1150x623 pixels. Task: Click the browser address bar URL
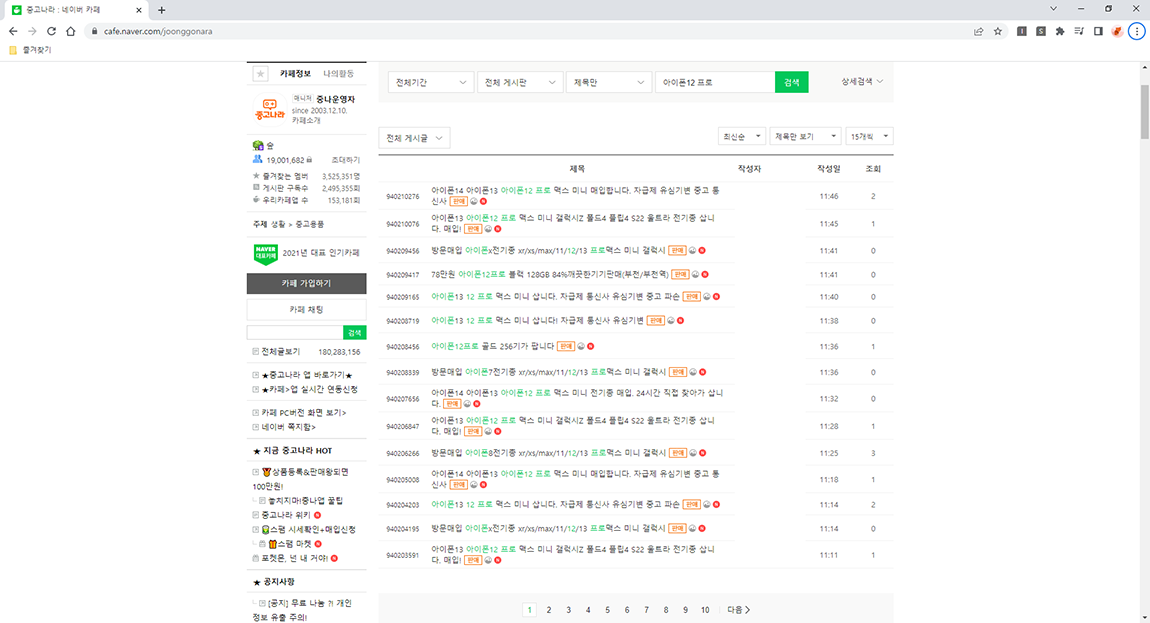tap(158, 32)
